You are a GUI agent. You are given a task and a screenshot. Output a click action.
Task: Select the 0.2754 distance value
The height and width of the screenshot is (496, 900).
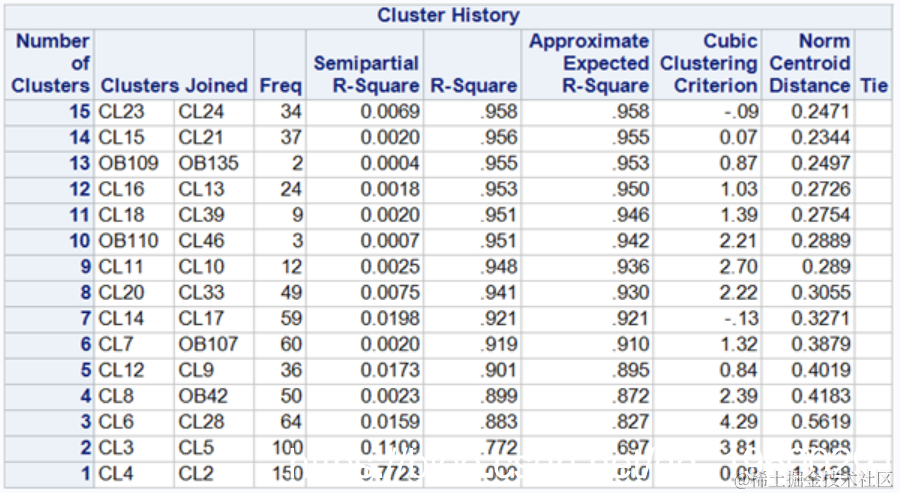click(x=820, y=215)
